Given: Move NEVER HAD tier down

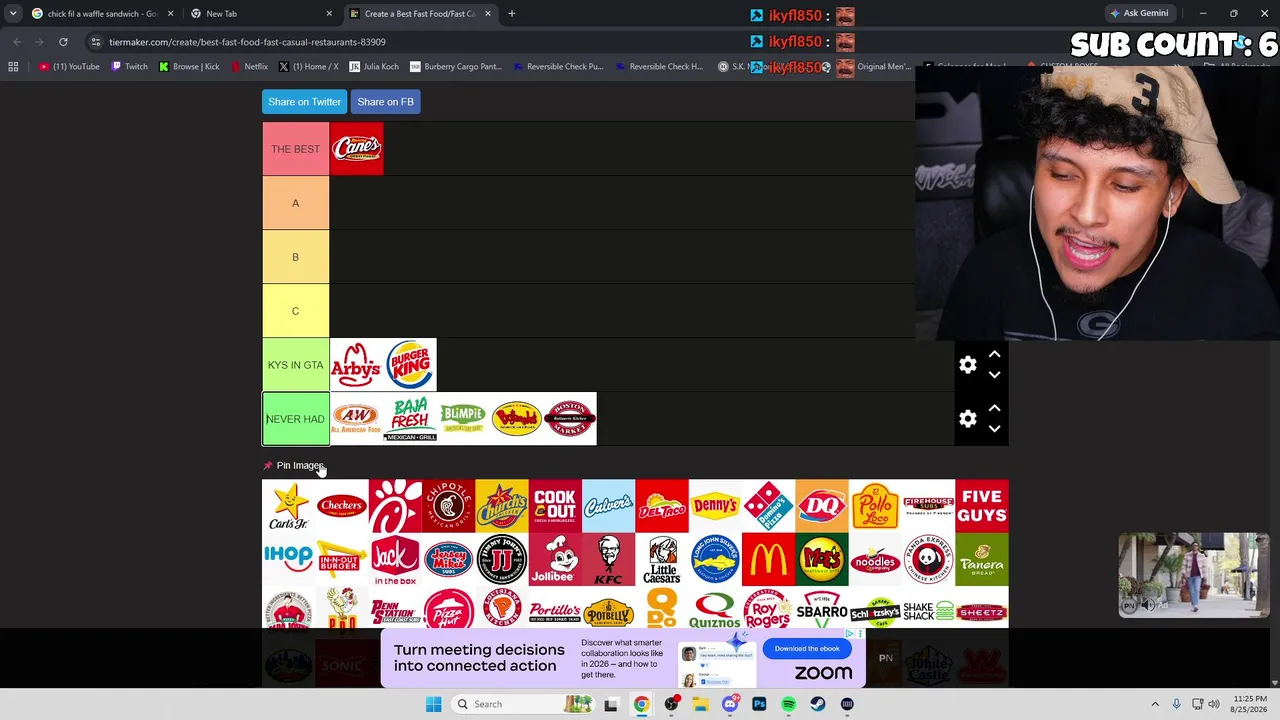Looking at the screenshot, I should click(x=994, y=429).
